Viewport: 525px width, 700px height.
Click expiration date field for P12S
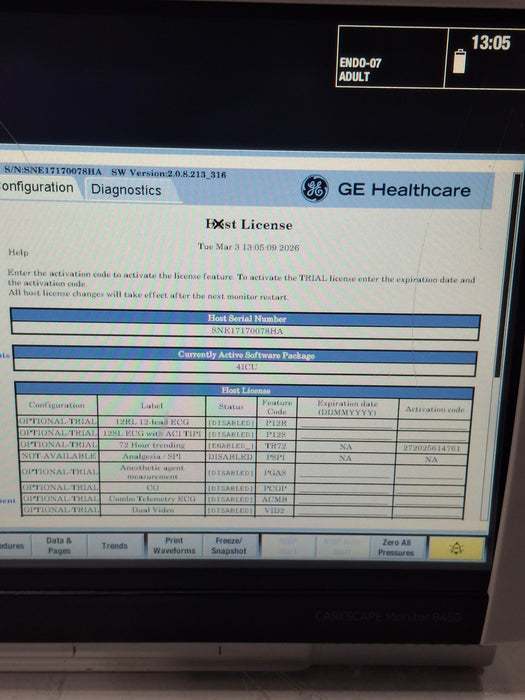(347, 435)
